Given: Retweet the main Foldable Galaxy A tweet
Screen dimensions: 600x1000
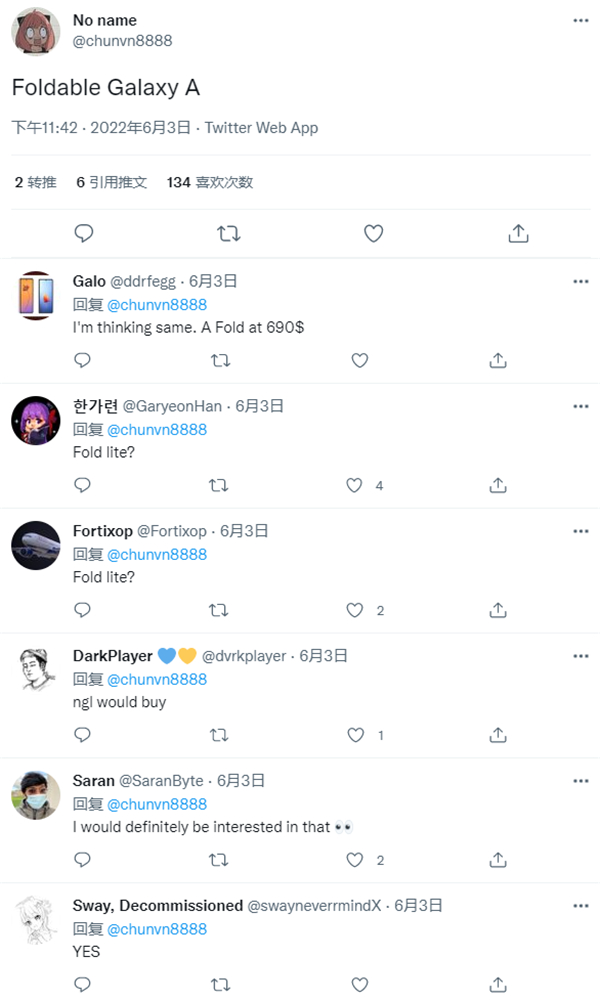Looking at the screenshot, I should click(x=228, y=233).
